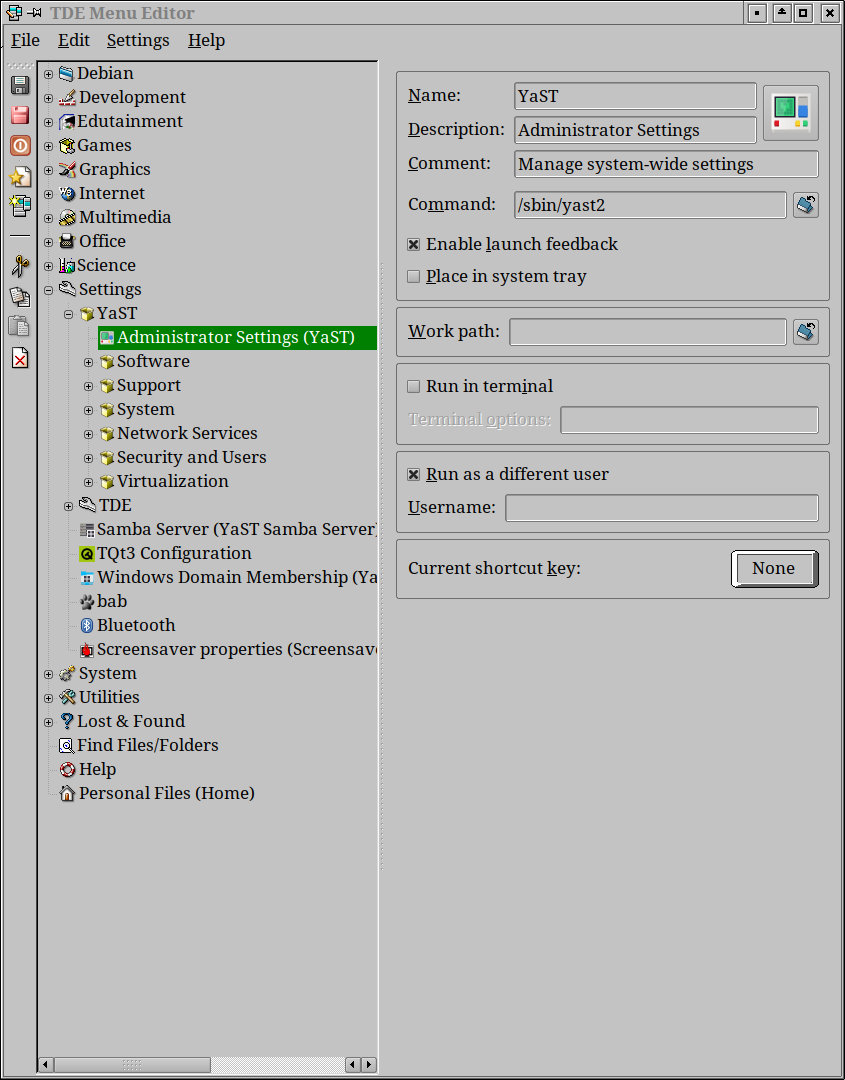Select the Office submenu
845x1080 pixels.
92,242
